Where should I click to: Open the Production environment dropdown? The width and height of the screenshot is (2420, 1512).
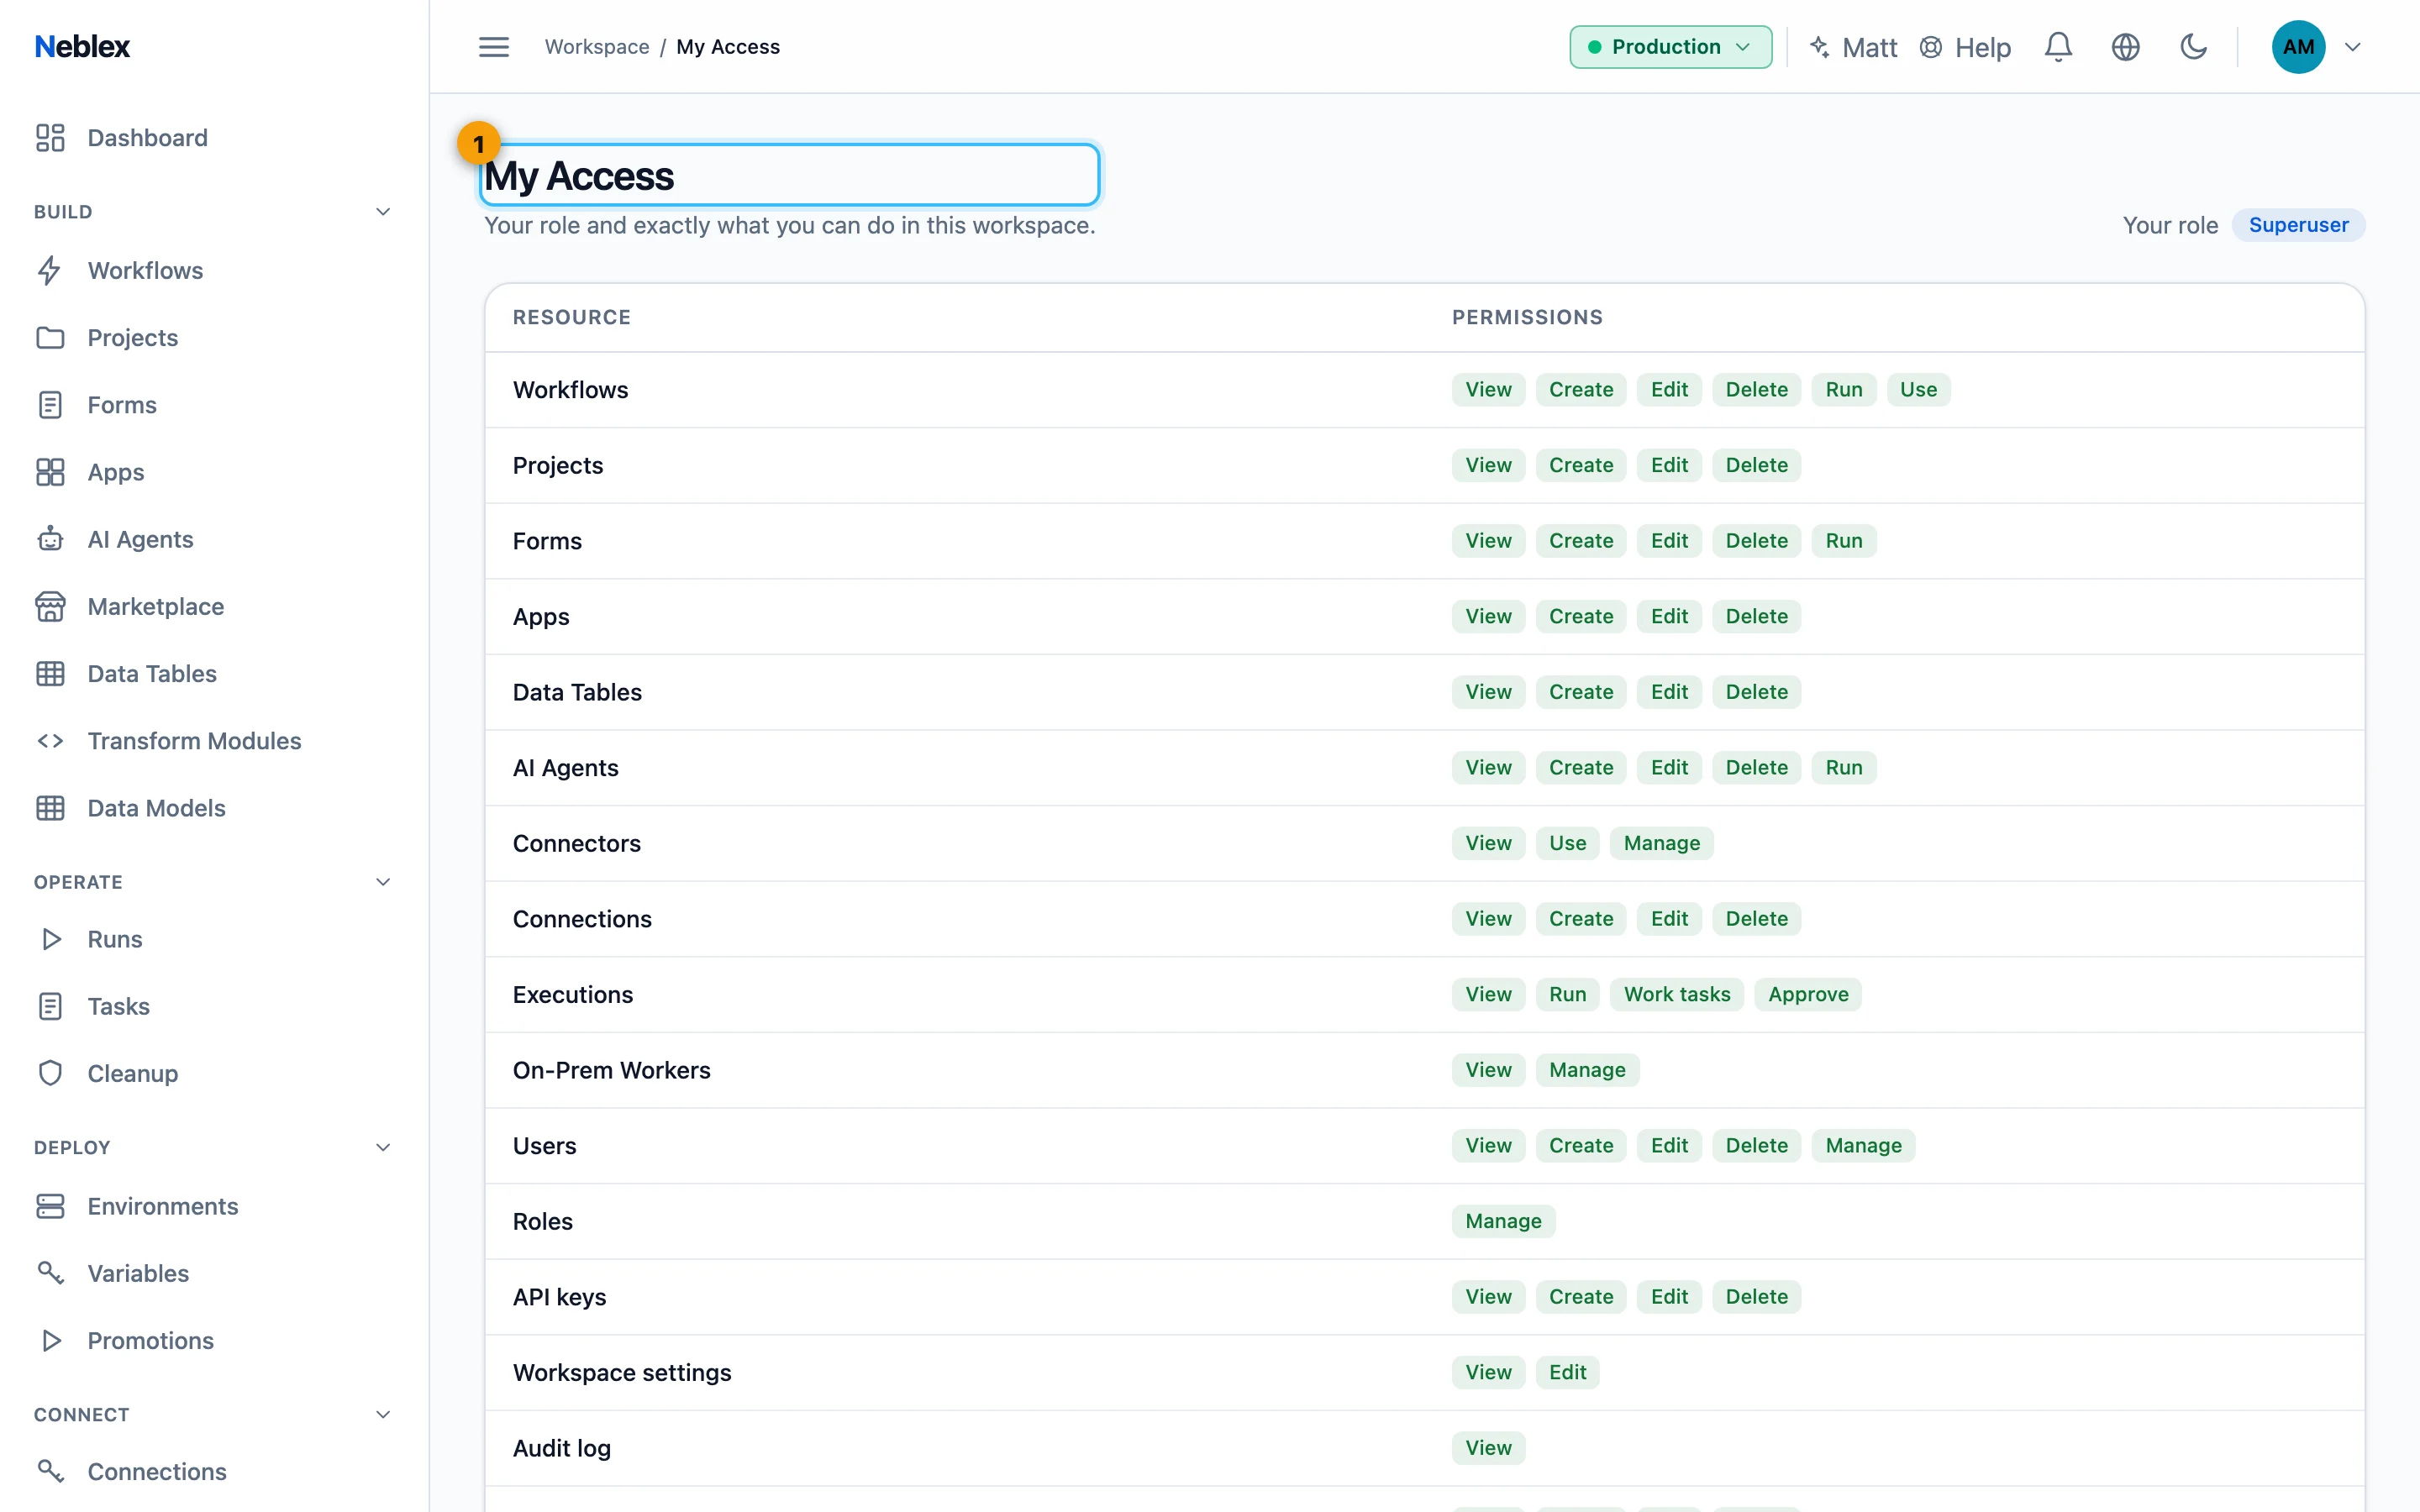[1670, 47]
